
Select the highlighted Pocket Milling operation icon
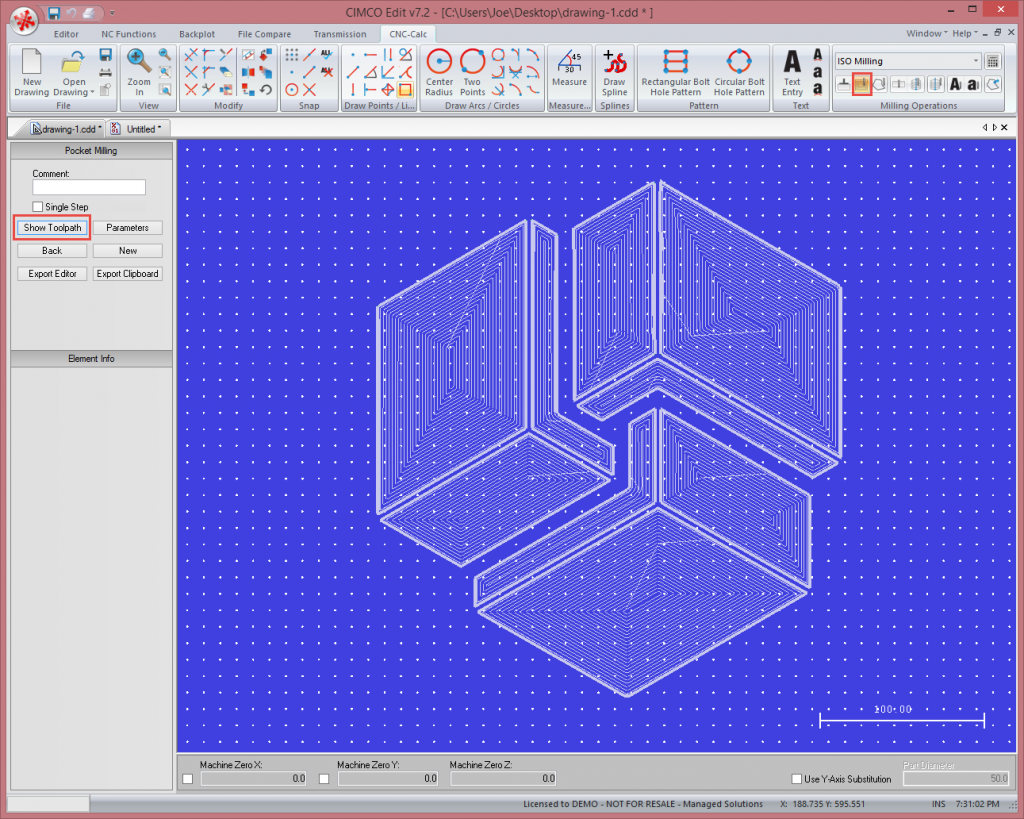tap(862, 84)
